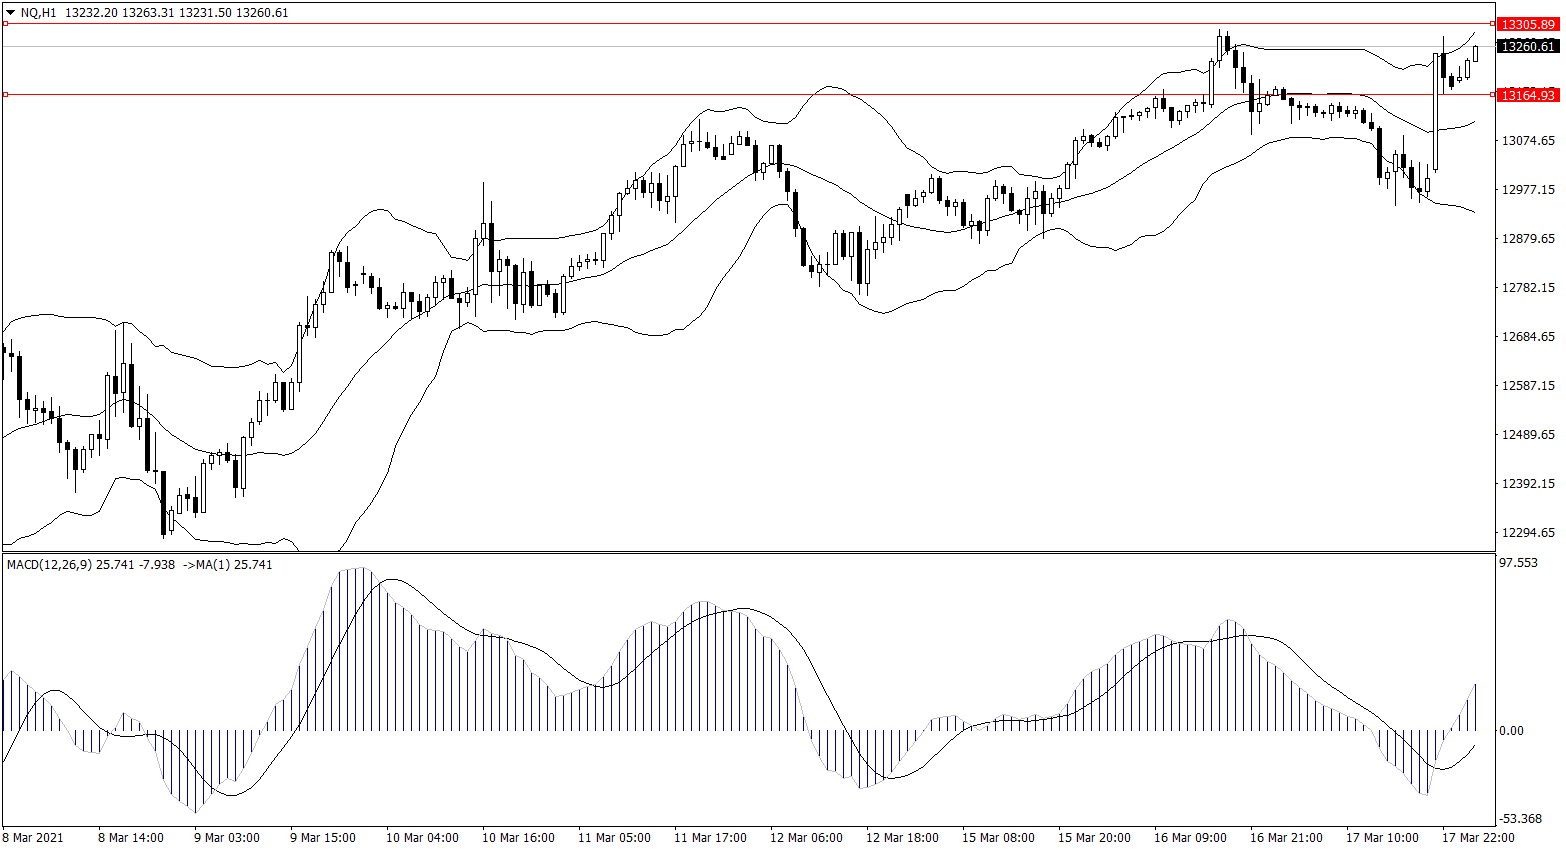1566x850 pixels.
Task: Click the divider between price chart and MACD
Action: point(748,552)
